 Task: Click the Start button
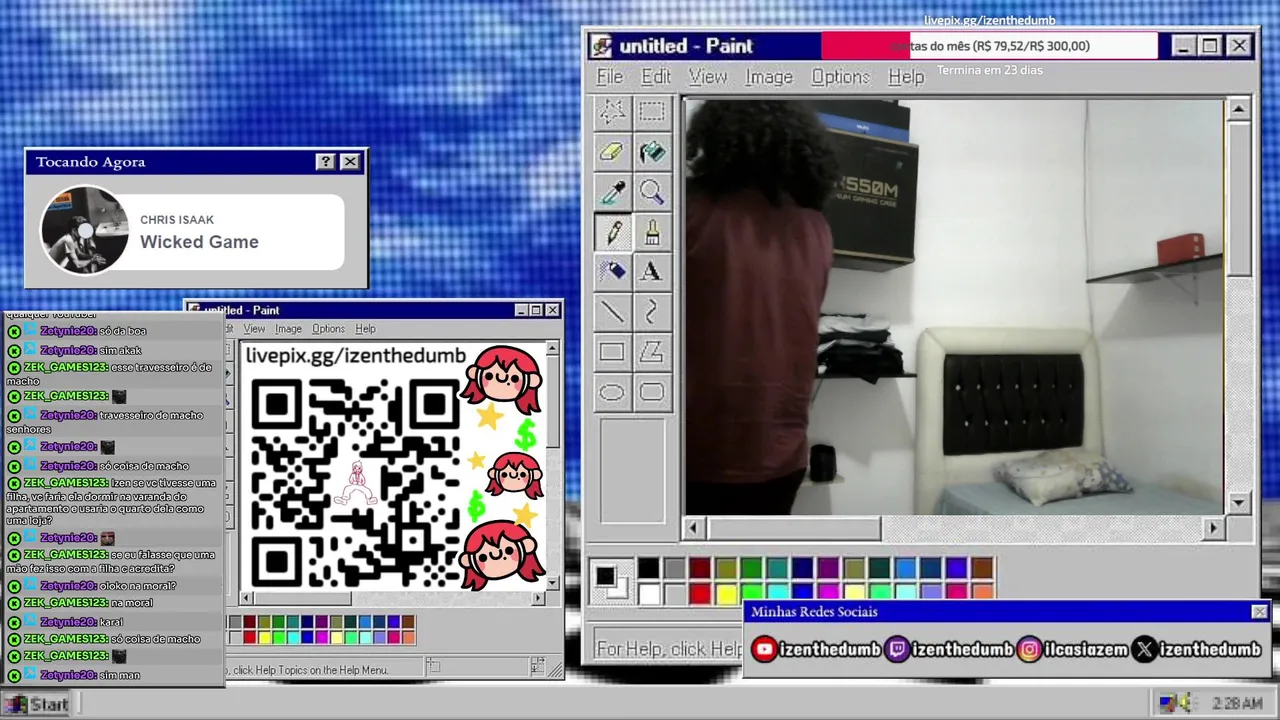(38, 704)
